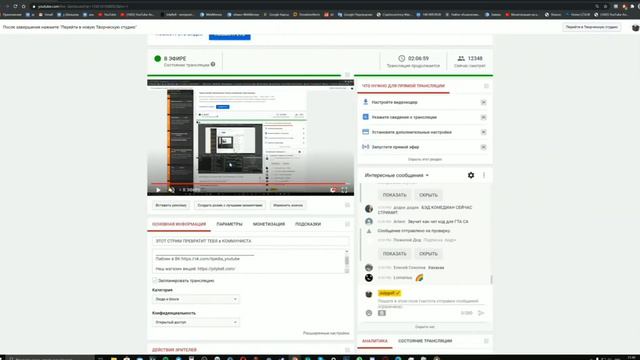The width and height of the screenshot is (640, 360).
Task: Click the Скрыть чат link
Action: click(x=425, y=327)
